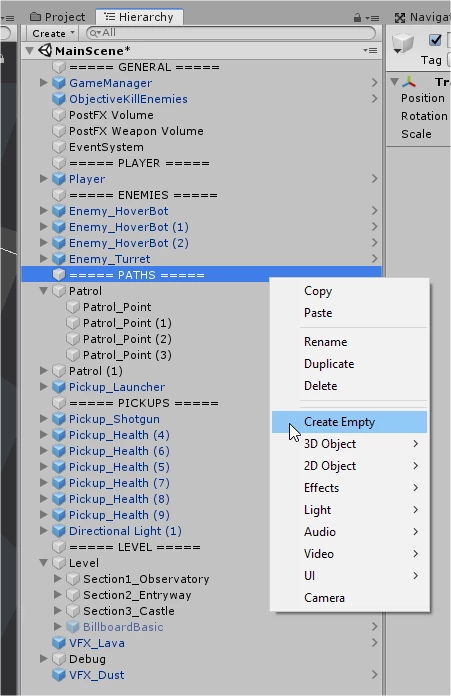Click the Player prefab cube icon
Image resolution: width=451 pixels, height=696 pixels.
(59, 179)
